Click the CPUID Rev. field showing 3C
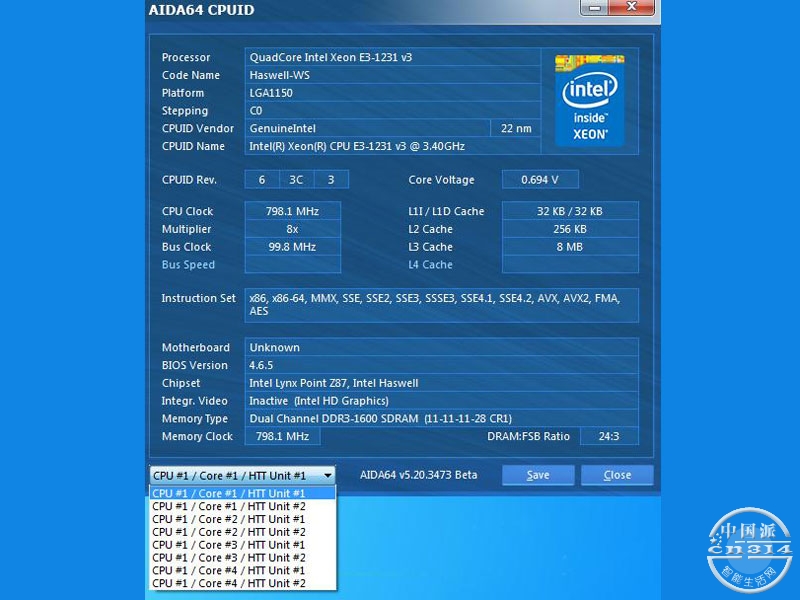Image resolution: width=800 pixels, height=600 pixels. point(296,180)
